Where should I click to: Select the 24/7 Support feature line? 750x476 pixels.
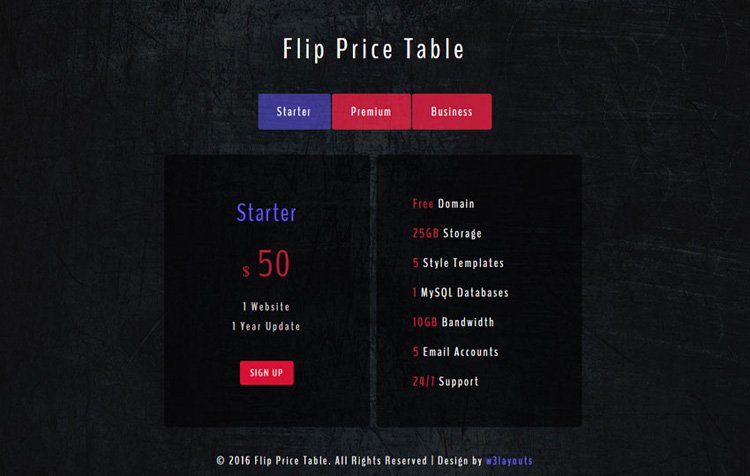pyautogui.click(x=445, y=382)
